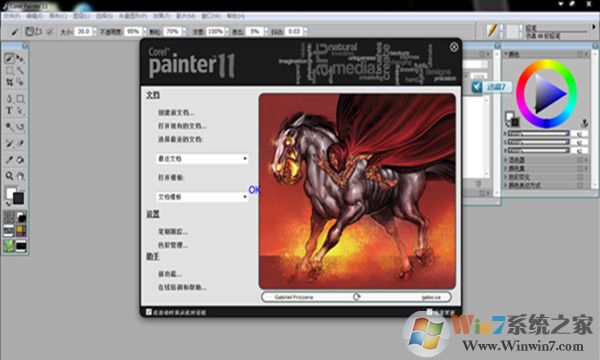Open the brush selector flyout arrow
Viewport: 600px width, 360px height.
[594, 27]
